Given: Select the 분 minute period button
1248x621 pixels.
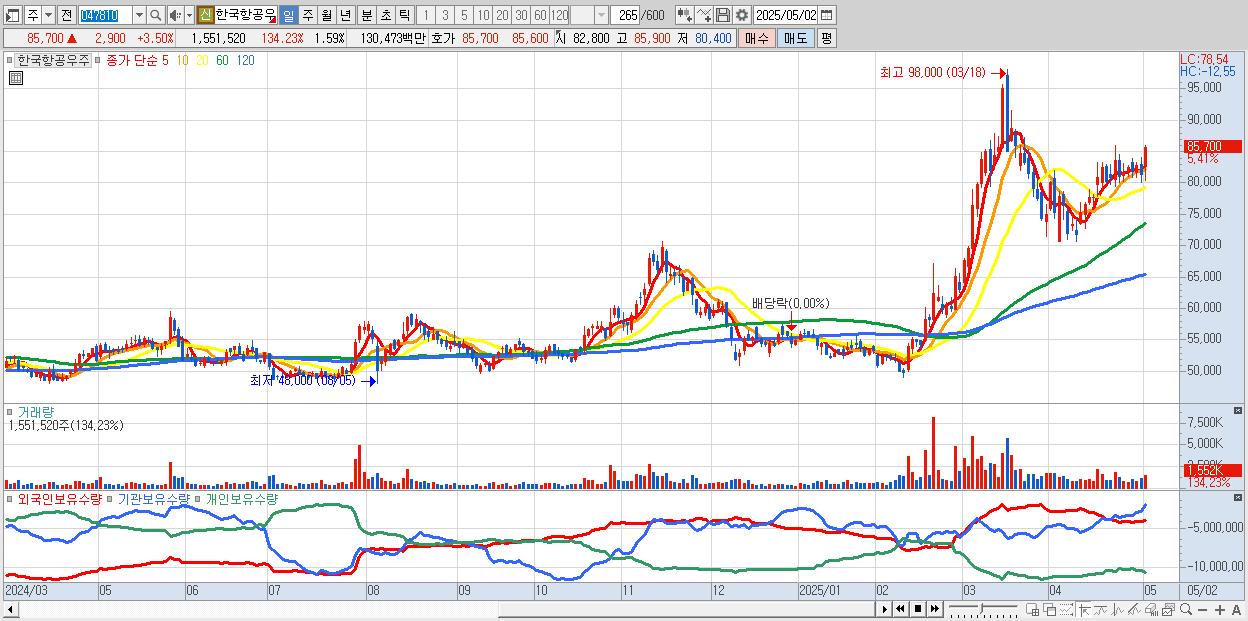Looking at the screenshot, I should coord(366,16).
